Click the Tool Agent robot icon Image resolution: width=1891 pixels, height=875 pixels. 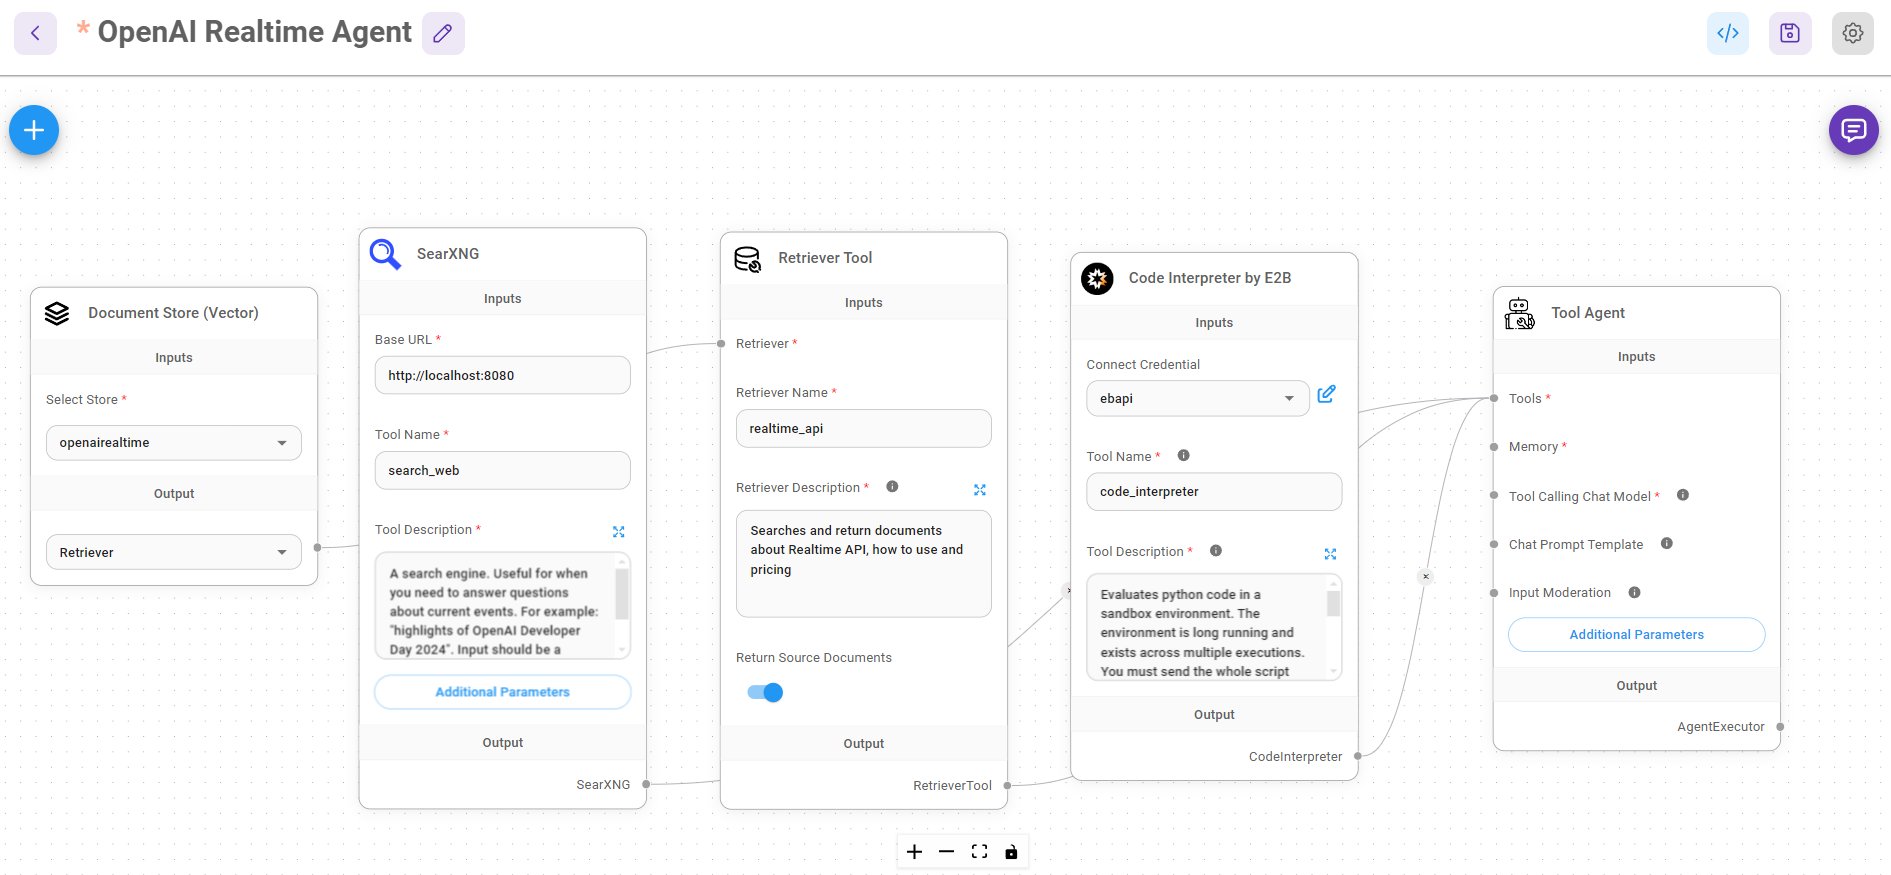[x=1520, y=313]
